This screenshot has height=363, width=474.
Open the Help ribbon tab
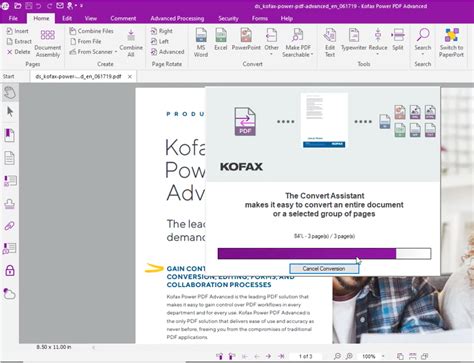point(286,18)
